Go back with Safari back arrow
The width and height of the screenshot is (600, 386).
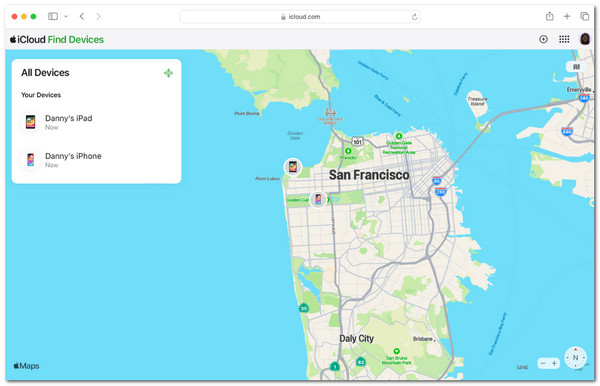(x=82, y=16)
